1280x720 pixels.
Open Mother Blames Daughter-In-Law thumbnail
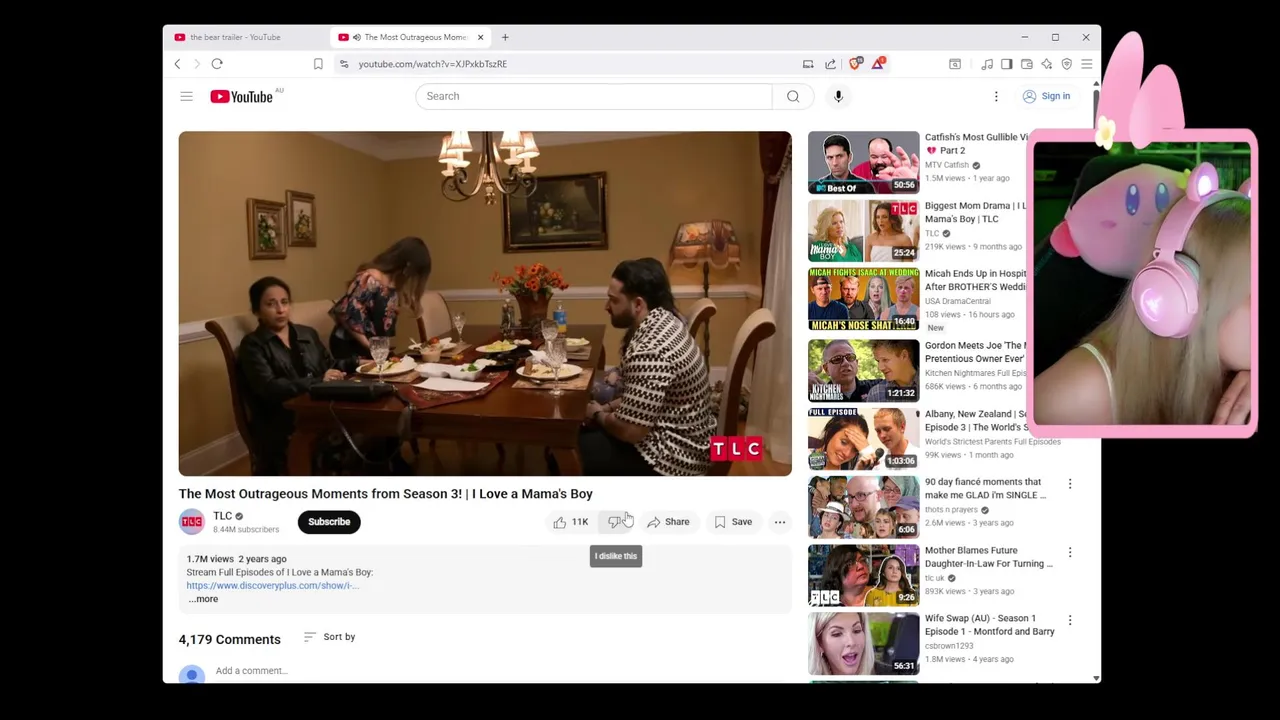pos(864,575)
